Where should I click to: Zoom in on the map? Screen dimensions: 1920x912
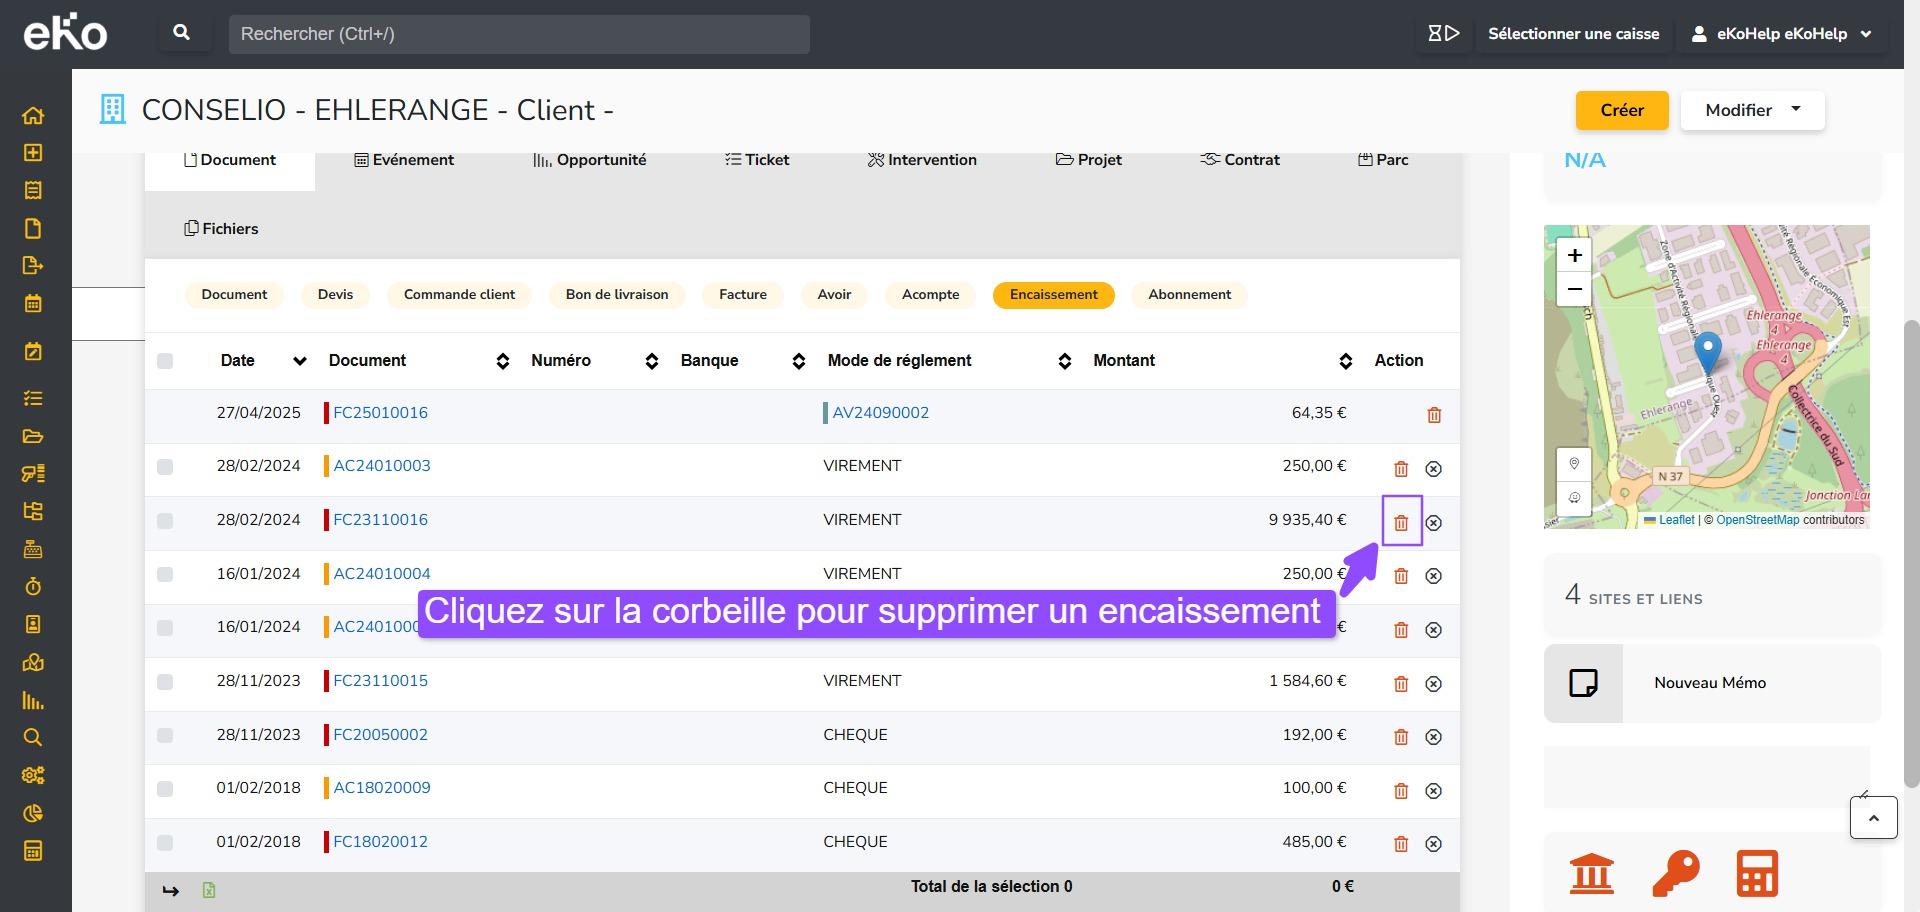tap(1574, 255)
